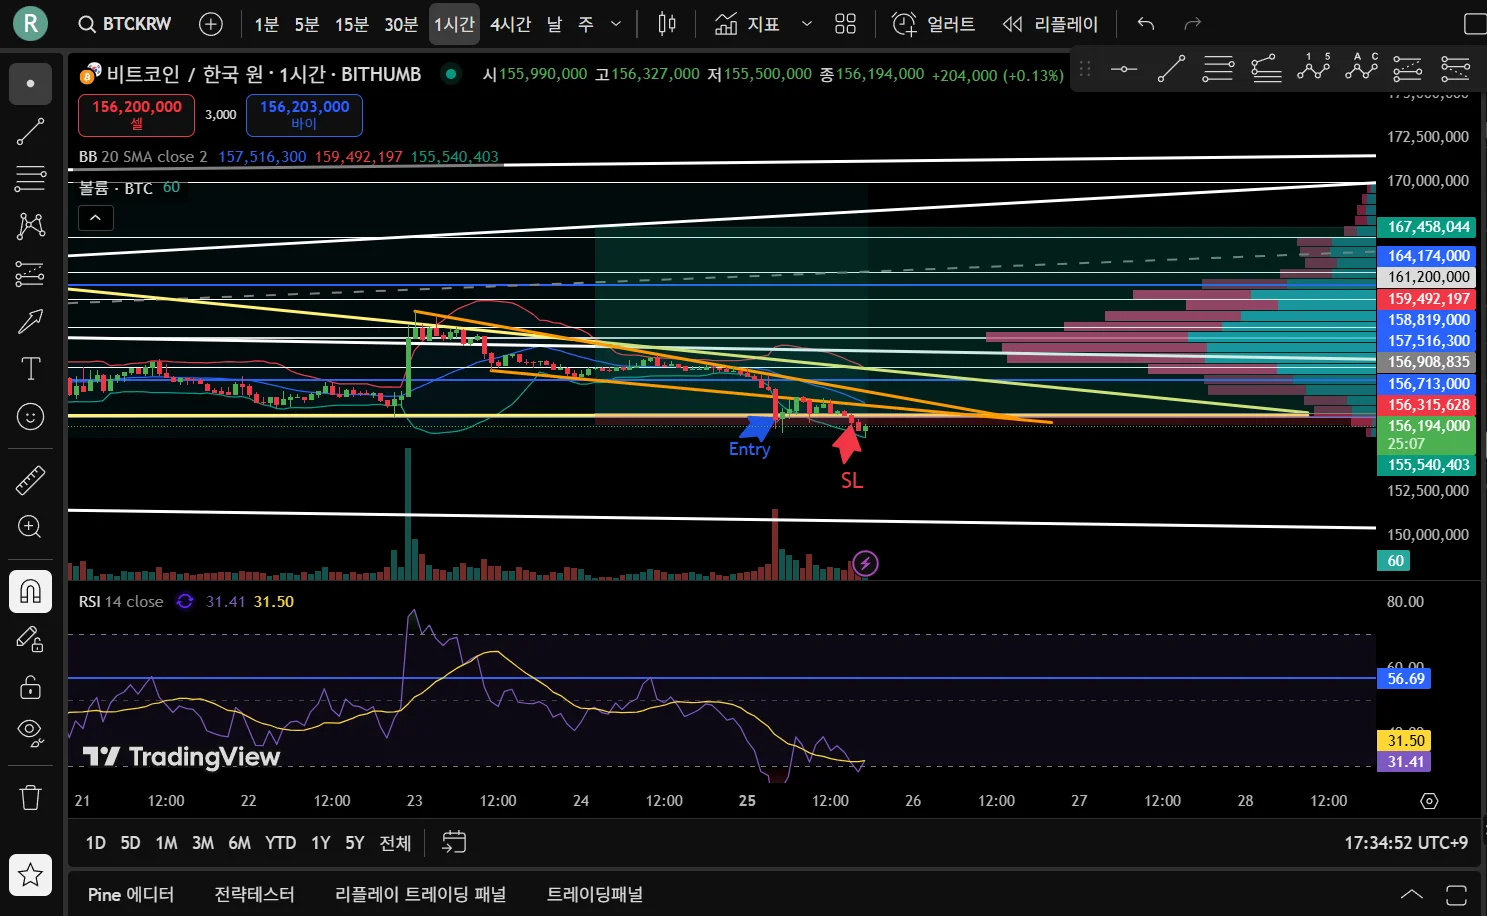Toggle lock all drawings
The width and height of the screenshot is (1487, 916).
30,687
